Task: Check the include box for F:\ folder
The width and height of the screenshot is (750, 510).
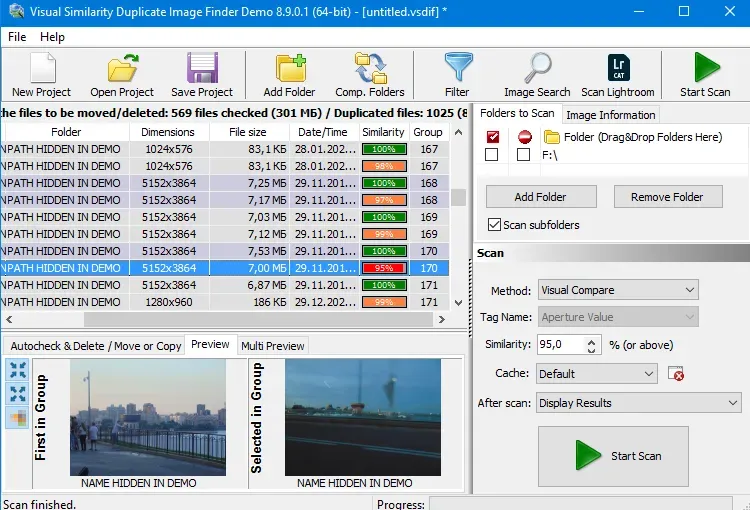Action: point(491,155)
